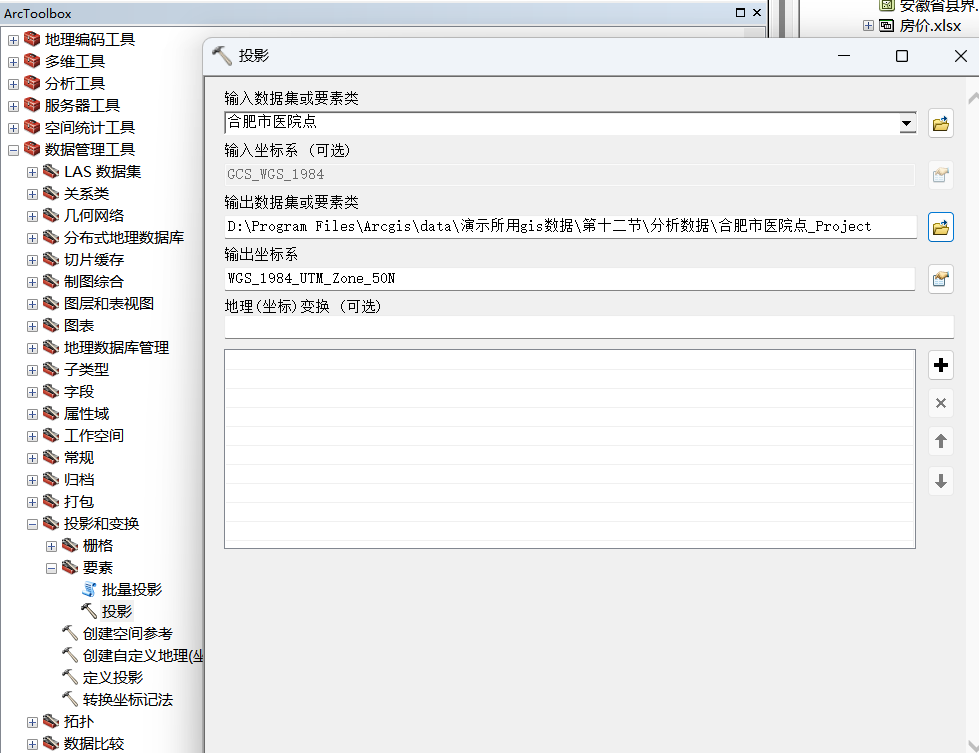Click the output coordinate system field
This screenshot has width=979, height=753.
[x=570, y=278]
